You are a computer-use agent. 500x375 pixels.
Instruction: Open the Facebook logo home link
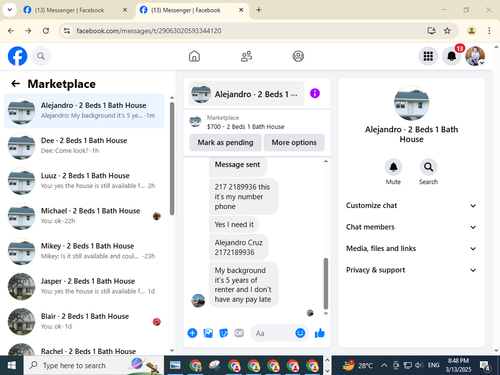17,56
